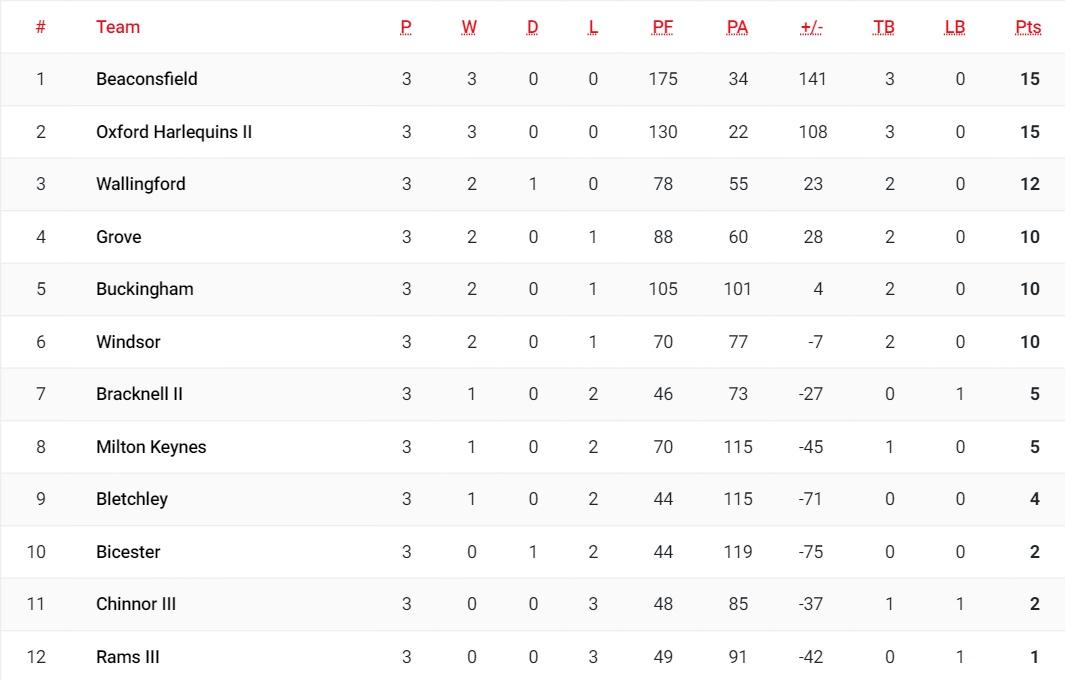Select the Windsor team link
The height and width of the screenshot is (680, 1065).
point(128,342)
